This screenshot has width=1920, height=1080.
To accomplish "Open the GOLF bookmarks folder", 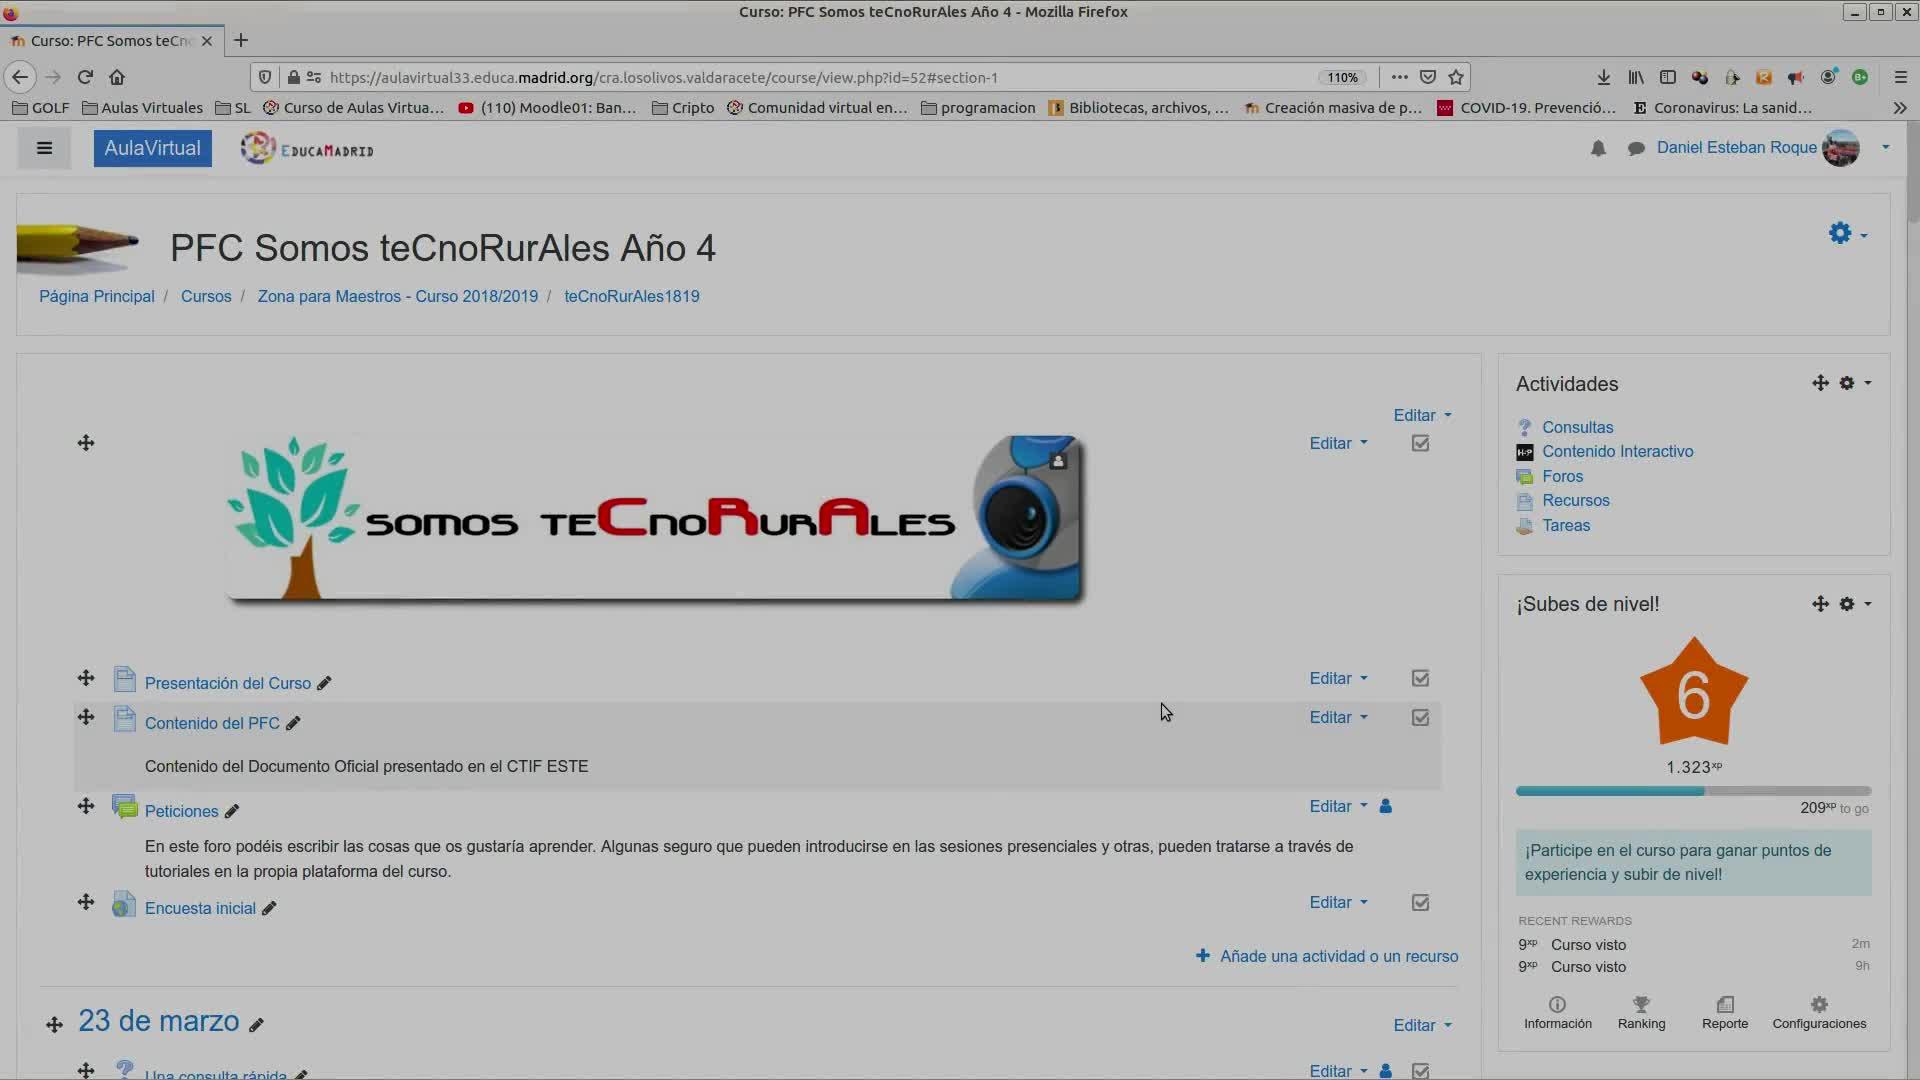I will (40, 107).
